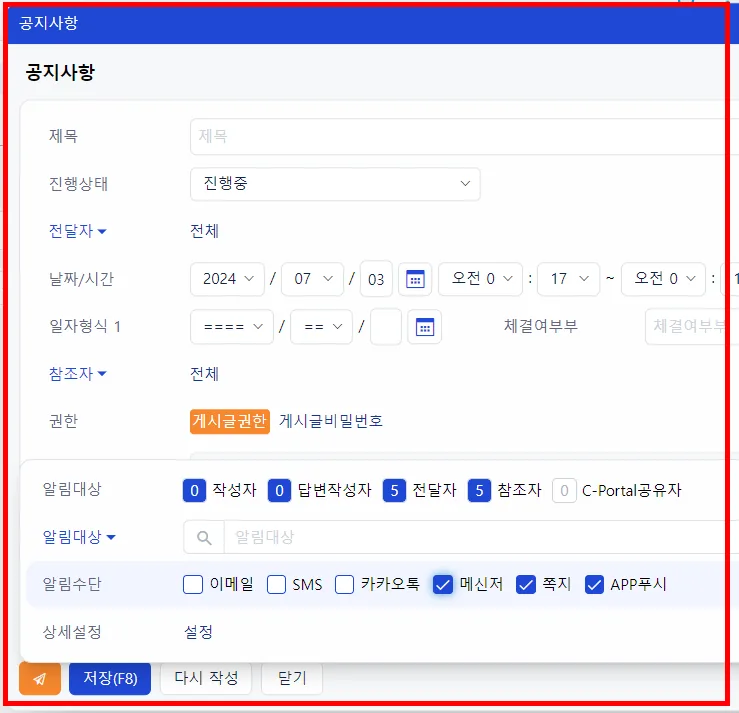Toggle the C-Portal공유자 count badge

click(x=564, y=491)
